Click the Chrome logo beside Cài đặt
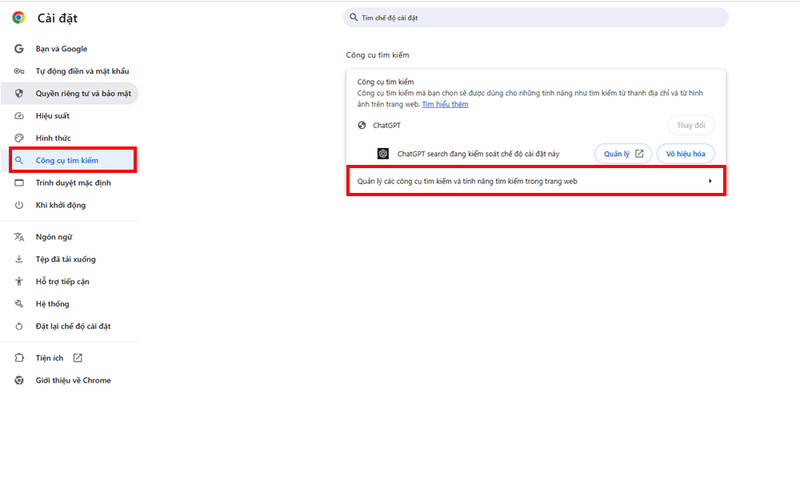Screen dimensions: 800x485 (18, 18)
